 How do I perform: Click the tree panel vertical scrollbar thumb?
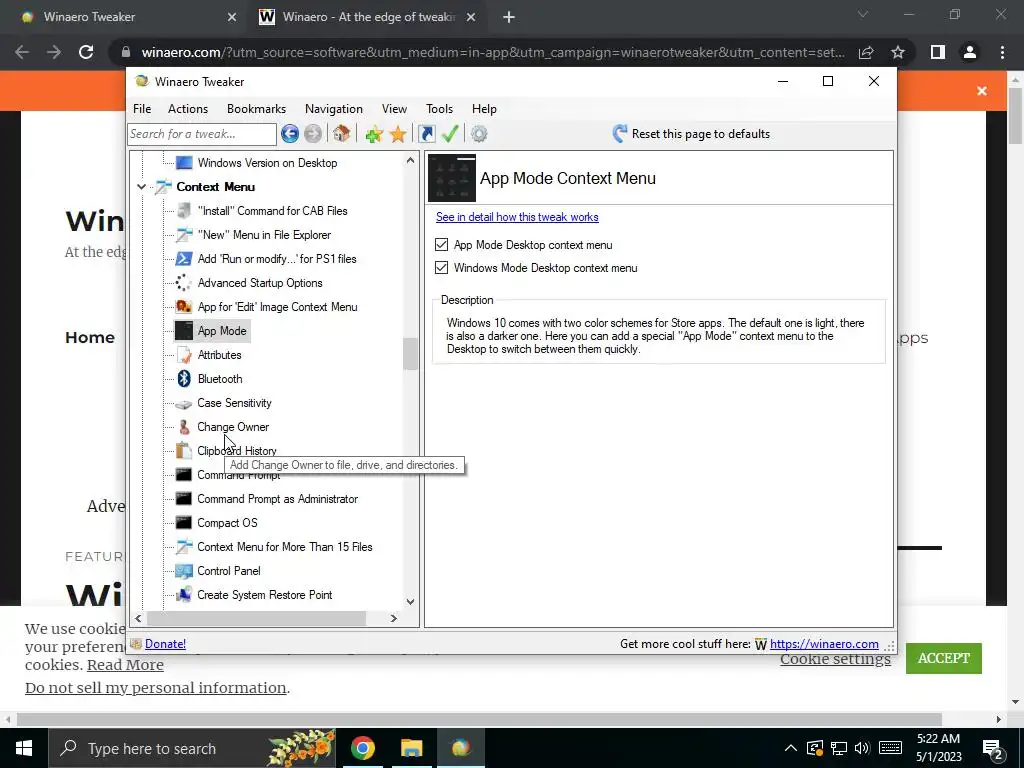(x=410, y=353)
